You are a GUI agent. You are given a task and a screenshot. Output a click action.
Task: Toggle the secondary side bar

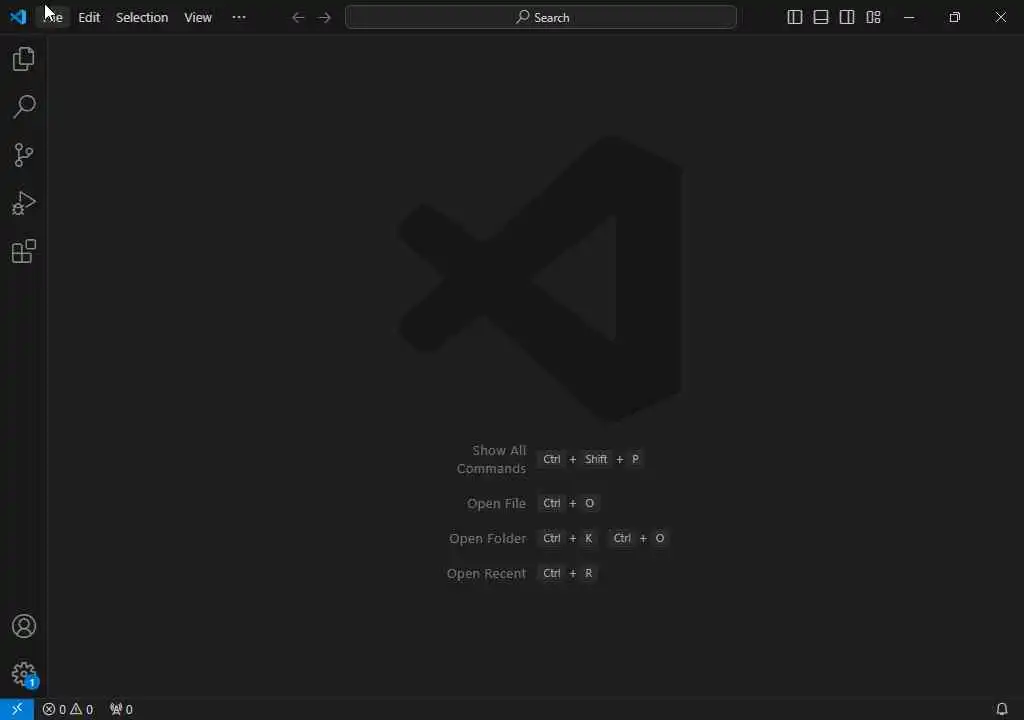(x=847, y=18)
